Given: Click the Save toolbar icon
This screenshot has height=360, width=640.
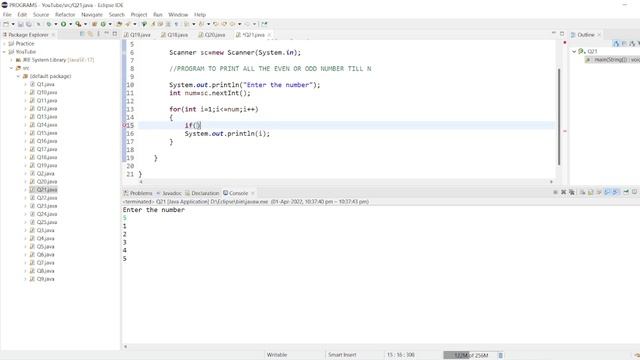Looking at the screenshot, I should tap(20, 24).
